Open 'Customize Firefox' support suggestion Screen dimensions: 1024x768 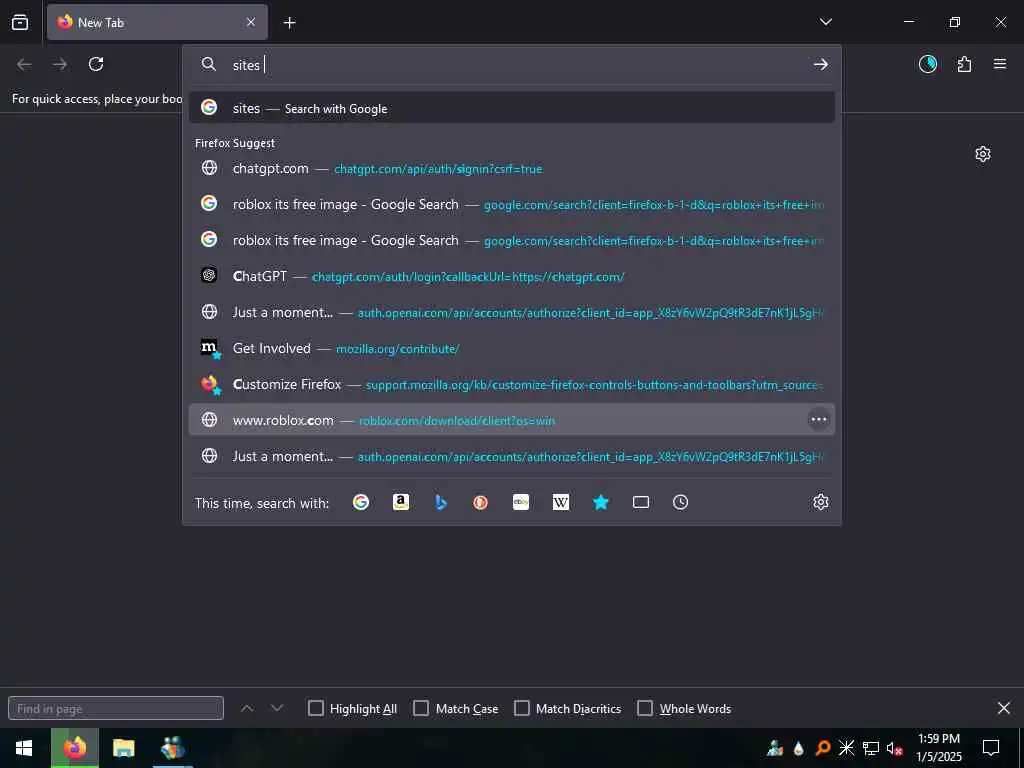[x=511, y=384]
